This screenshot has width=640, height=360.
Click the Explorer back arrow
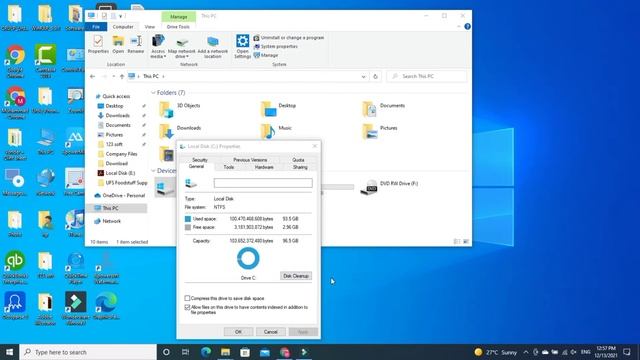[93, 76]
